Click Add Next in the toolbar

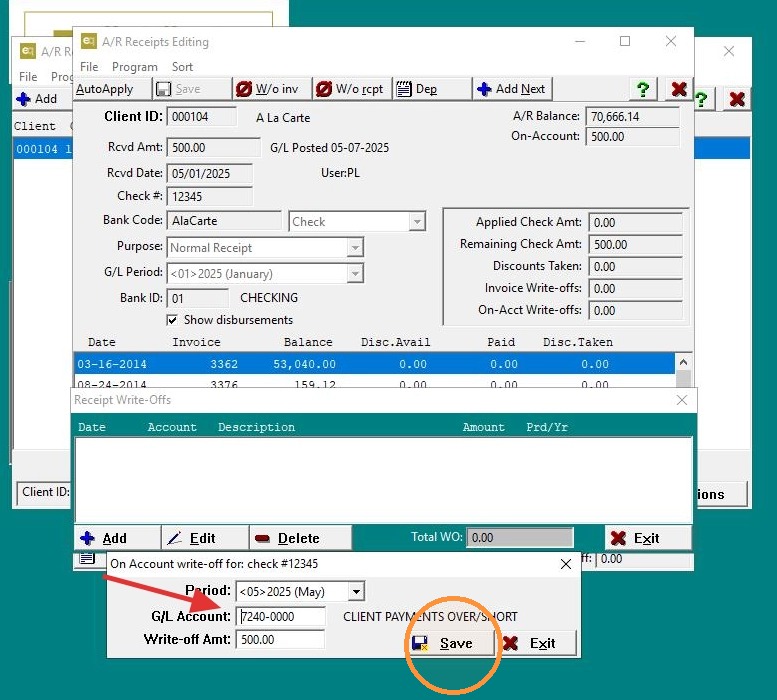[512, 89]
